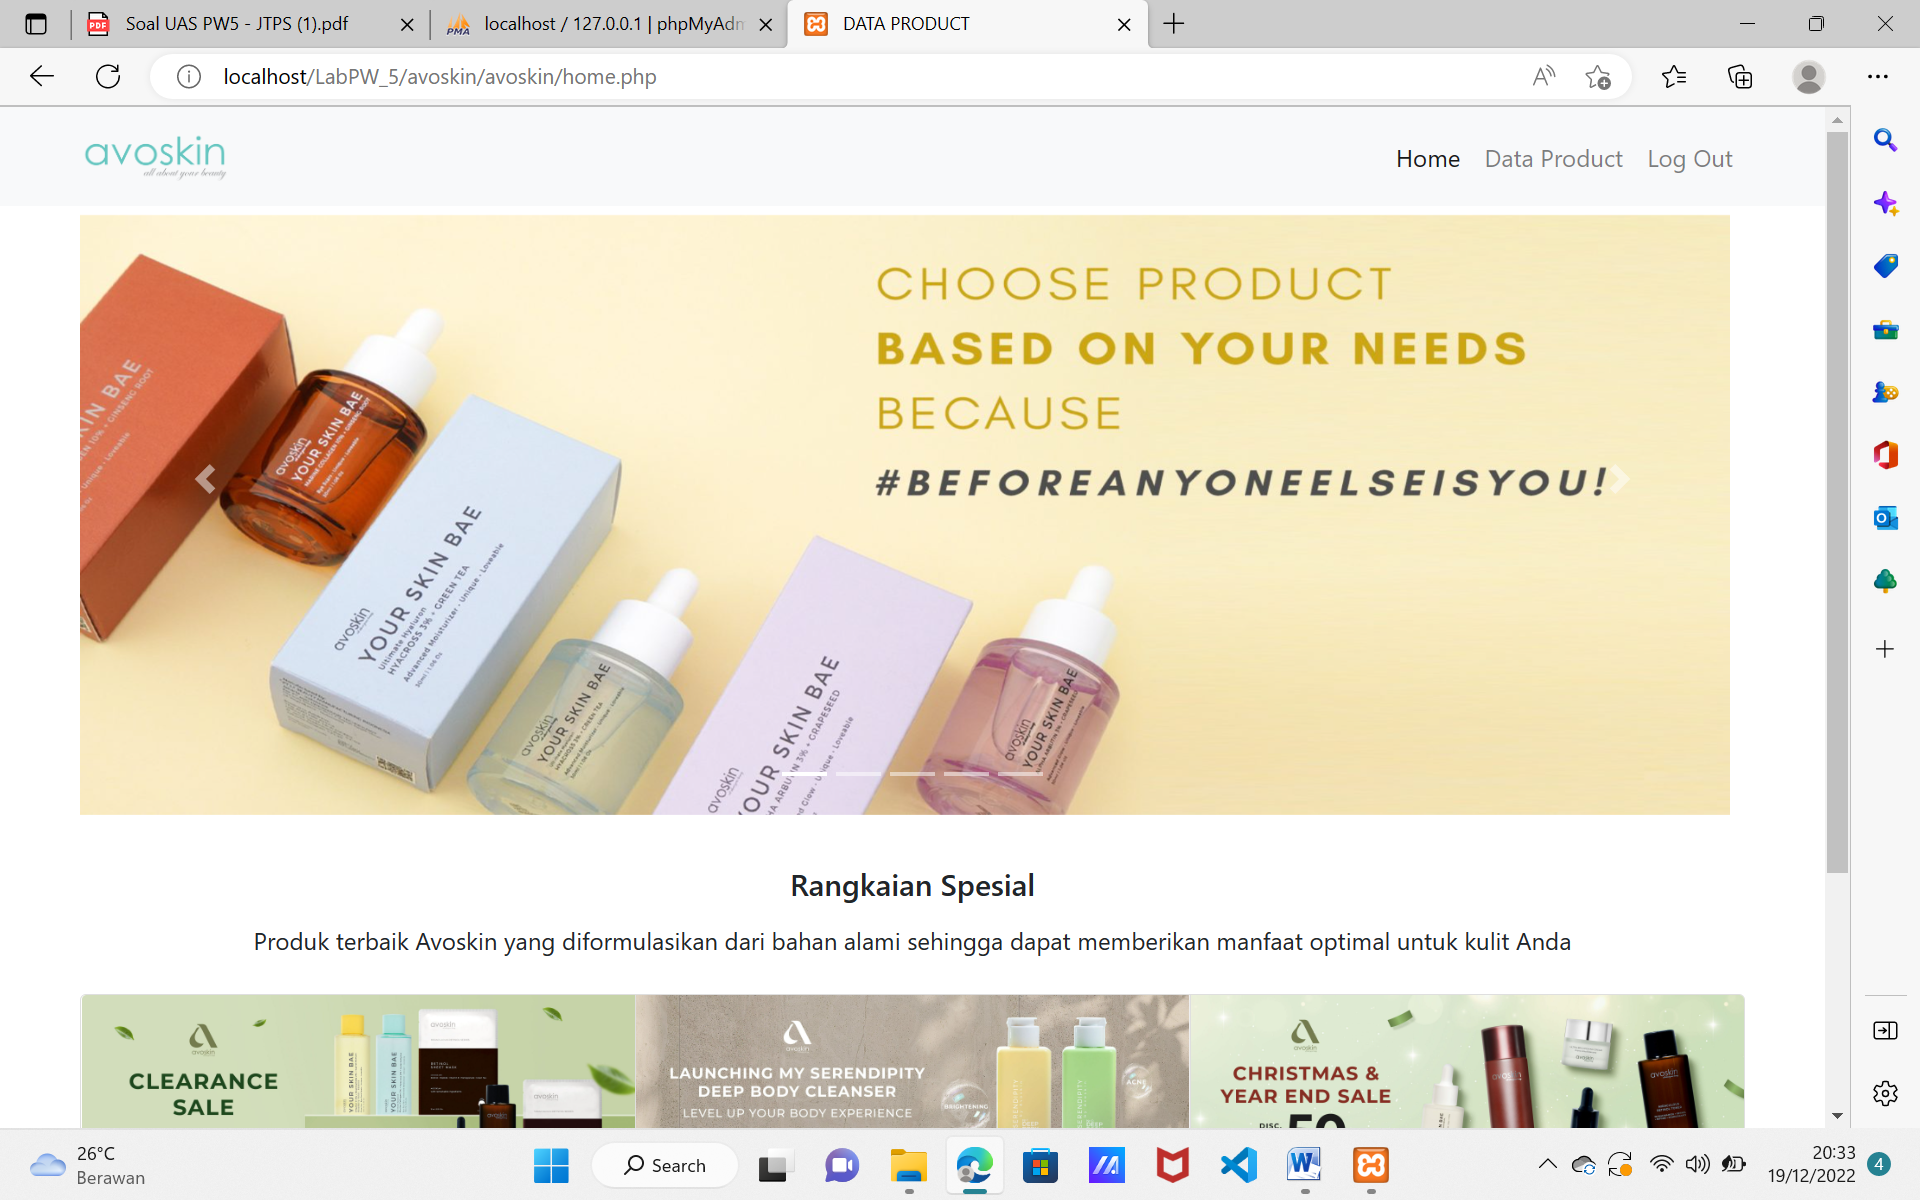
Task: Select the third carousel indicator
Action: coord(912,774)
